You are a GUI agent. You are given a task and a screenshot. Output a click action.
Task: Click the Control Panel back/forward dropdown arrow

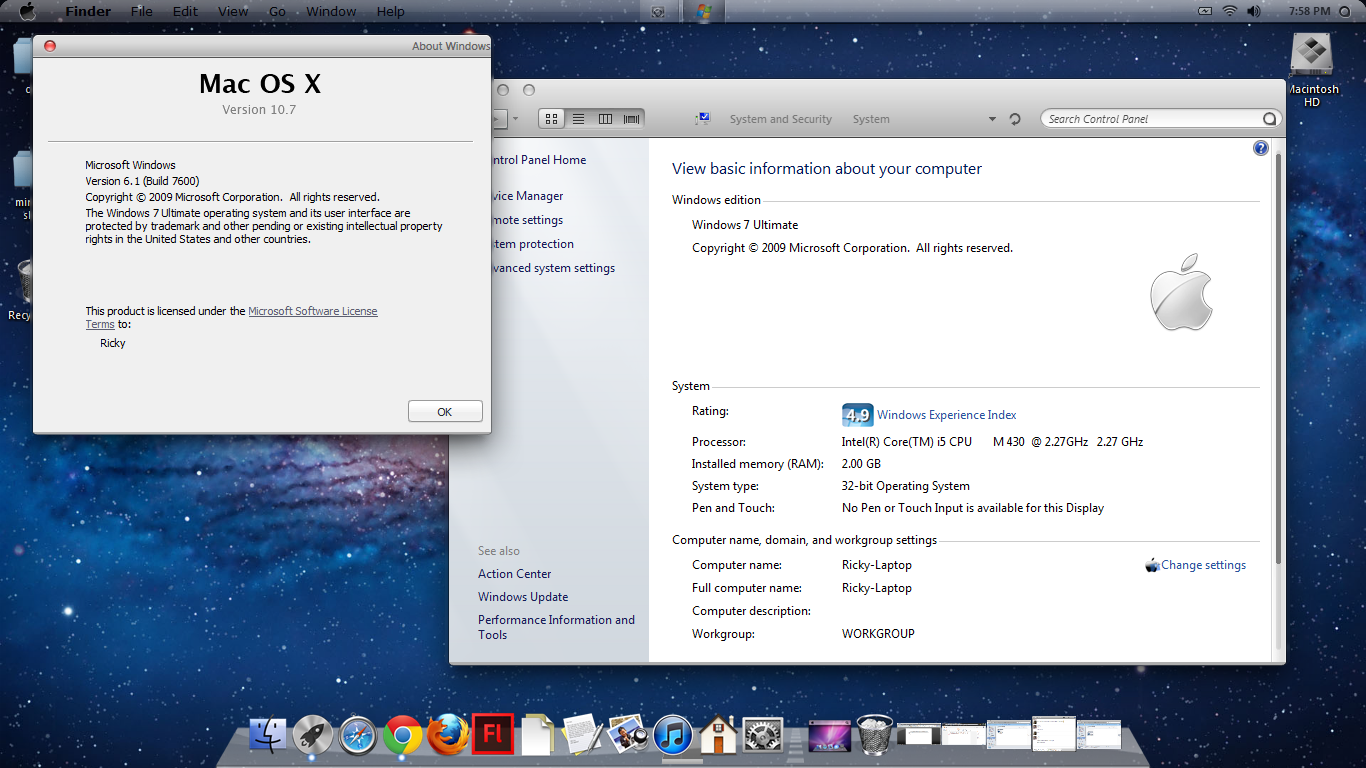[515, 119]
